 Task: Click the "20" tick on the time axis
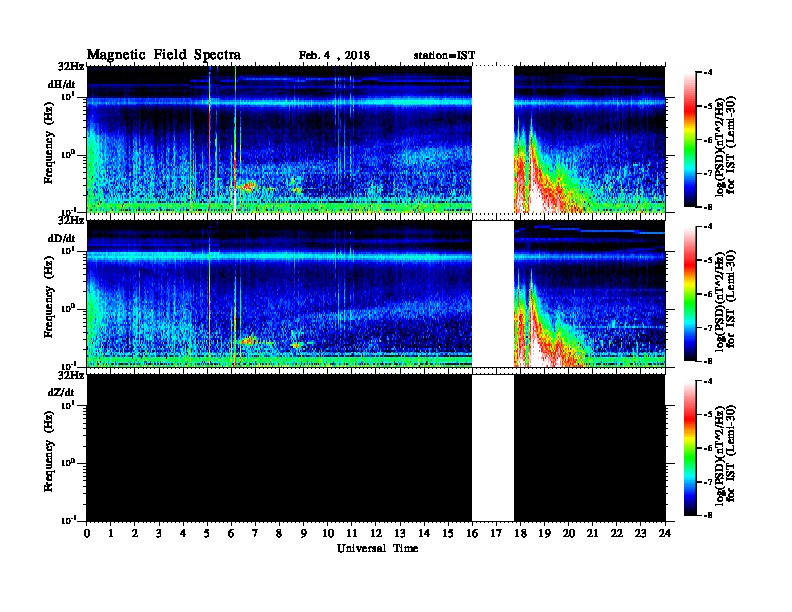coord(568,533)
